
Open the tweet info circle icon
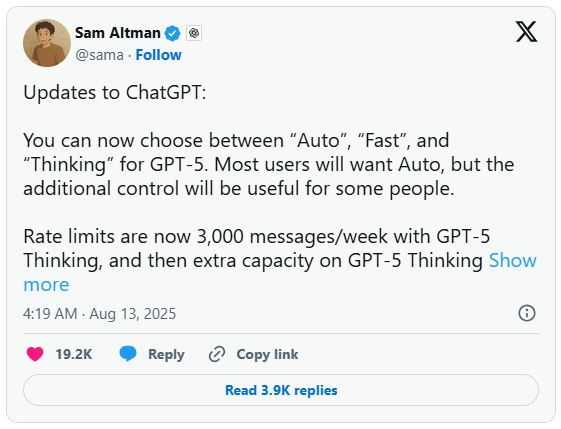point(527,313)
